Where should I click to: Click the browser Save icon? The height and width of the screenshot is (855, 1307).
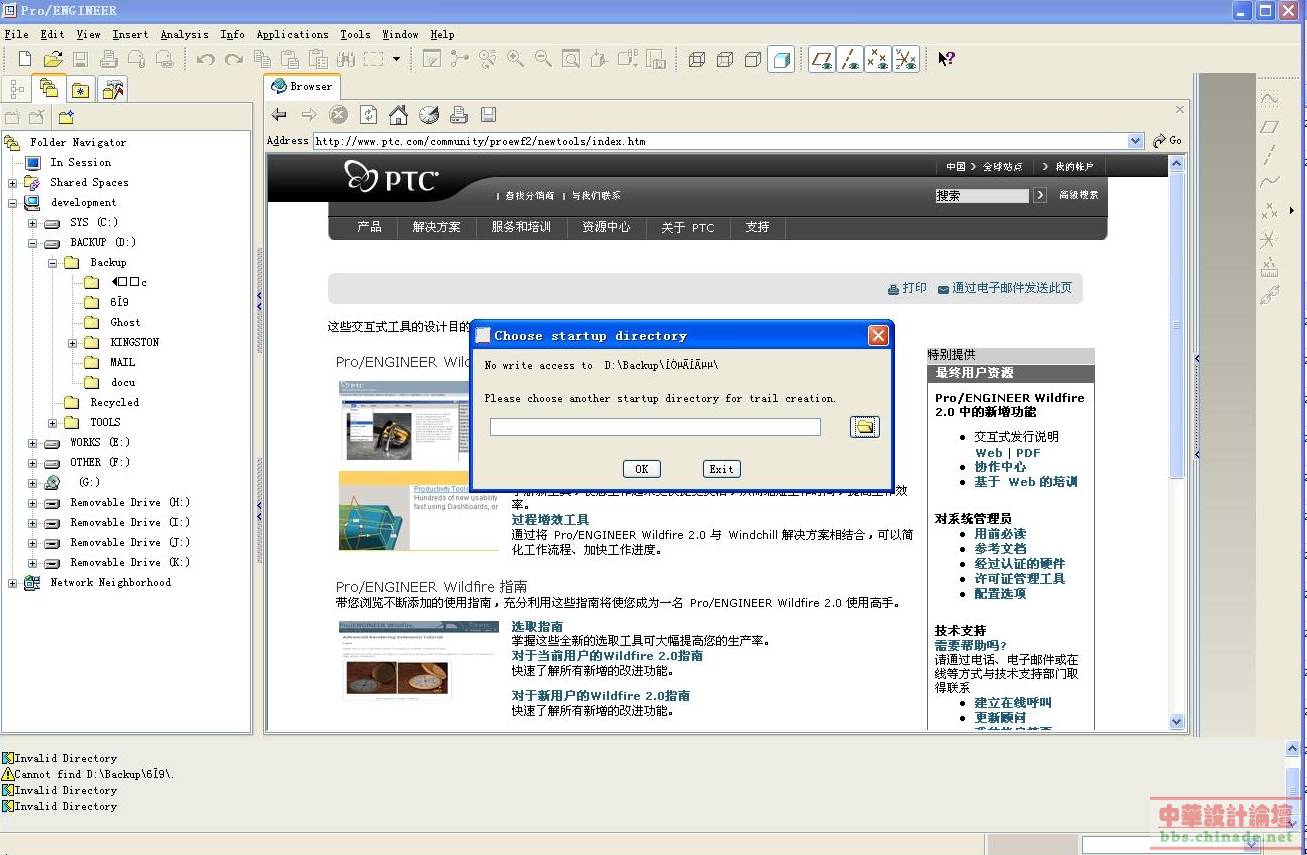(488, 114)
